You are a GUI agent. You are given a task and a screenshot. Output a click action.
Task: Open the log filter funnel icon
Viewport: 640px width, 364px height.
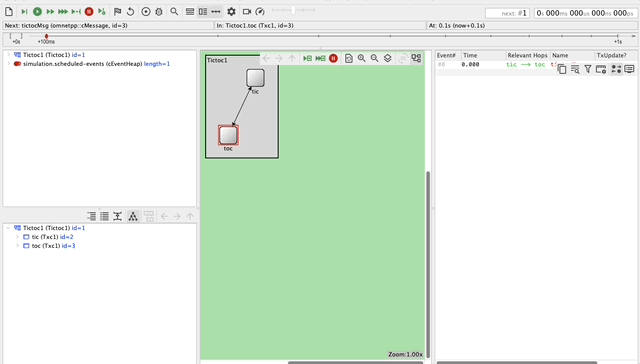(588, 69)
